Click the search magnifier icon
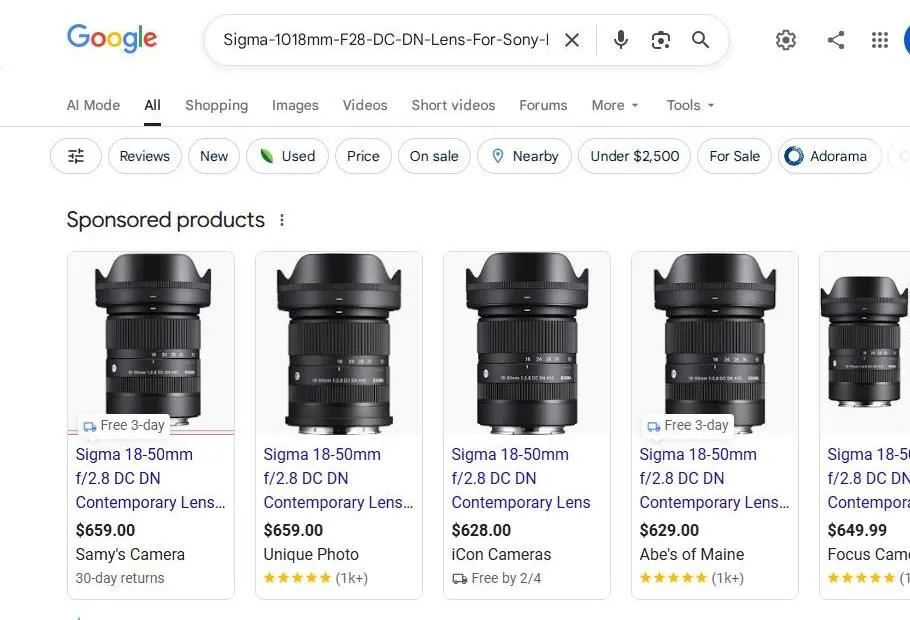The image size is (910, 620). pyautogui.click(x=700, y=40)
